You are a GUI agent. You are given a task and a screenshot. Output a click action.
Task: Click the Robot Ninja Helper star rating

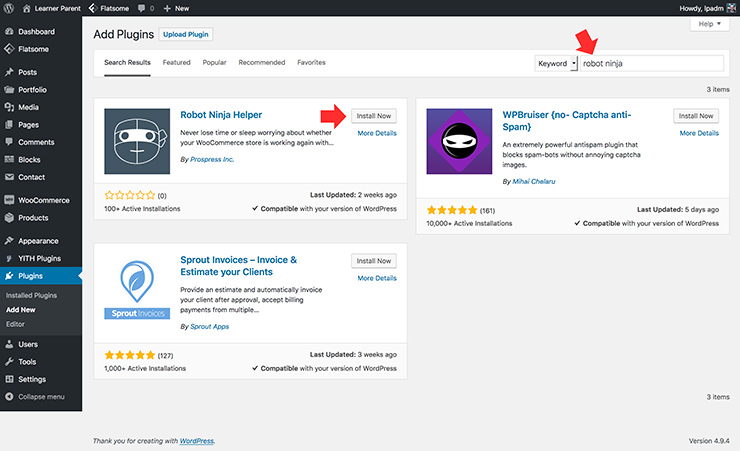[130, 195]
